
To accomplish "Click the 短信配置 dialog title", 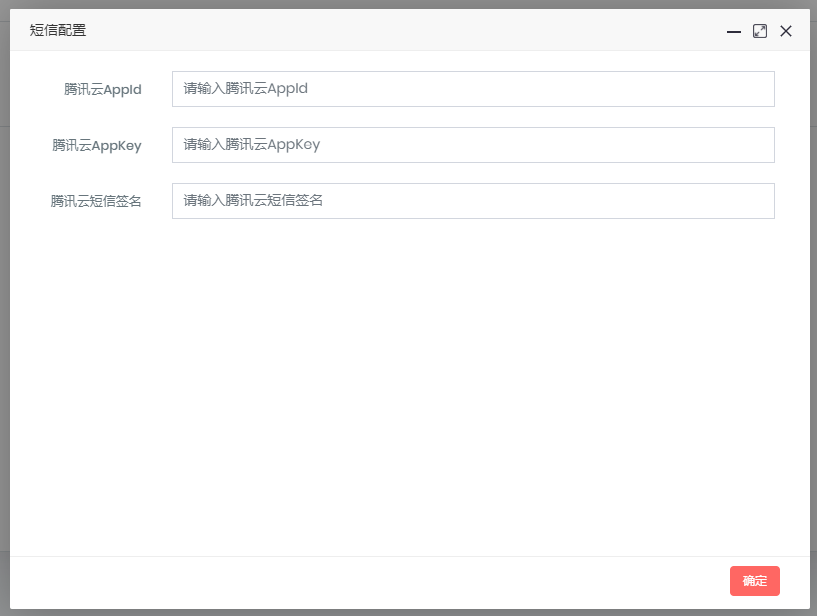I will (x=58, y=30).
